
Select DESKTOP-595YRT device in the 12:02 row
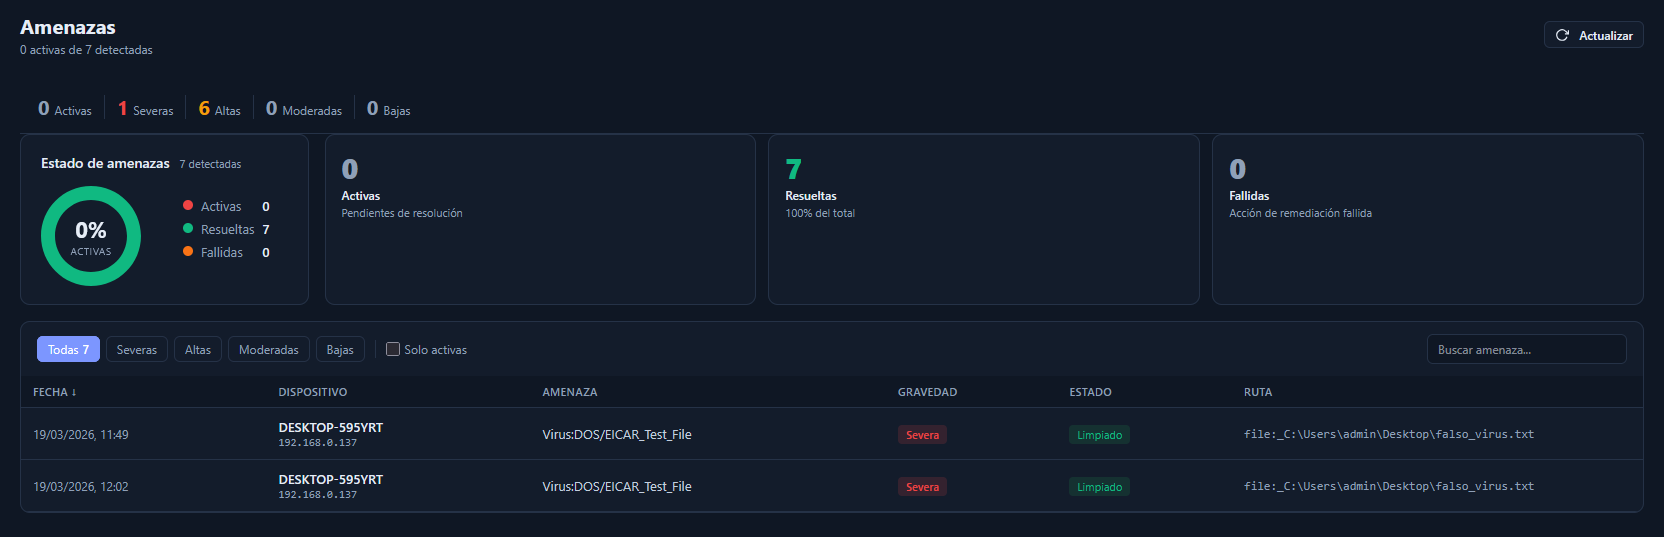(x=331, y=480)
